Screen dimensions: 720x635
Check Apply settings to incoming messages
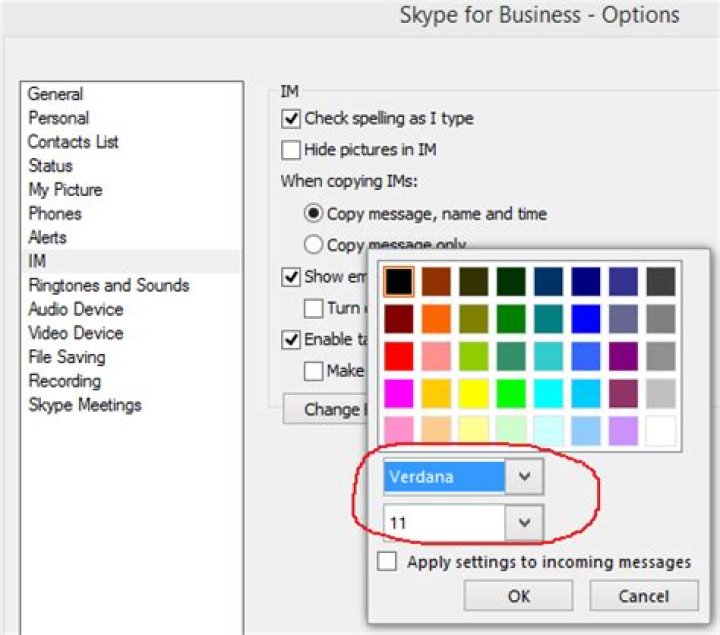tap(387, 561)
